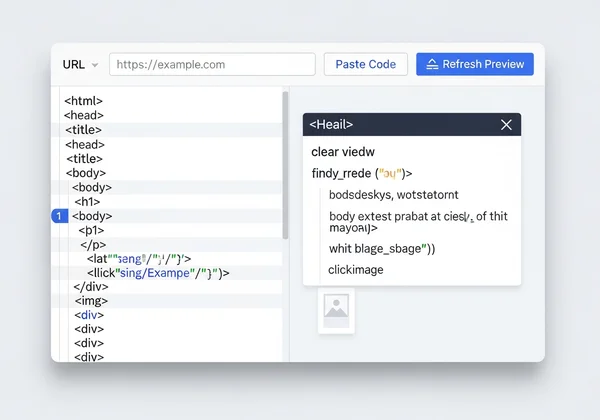Click the </div> closing tag line
Viewport: 600px width, 420px height.
(90, 287)
